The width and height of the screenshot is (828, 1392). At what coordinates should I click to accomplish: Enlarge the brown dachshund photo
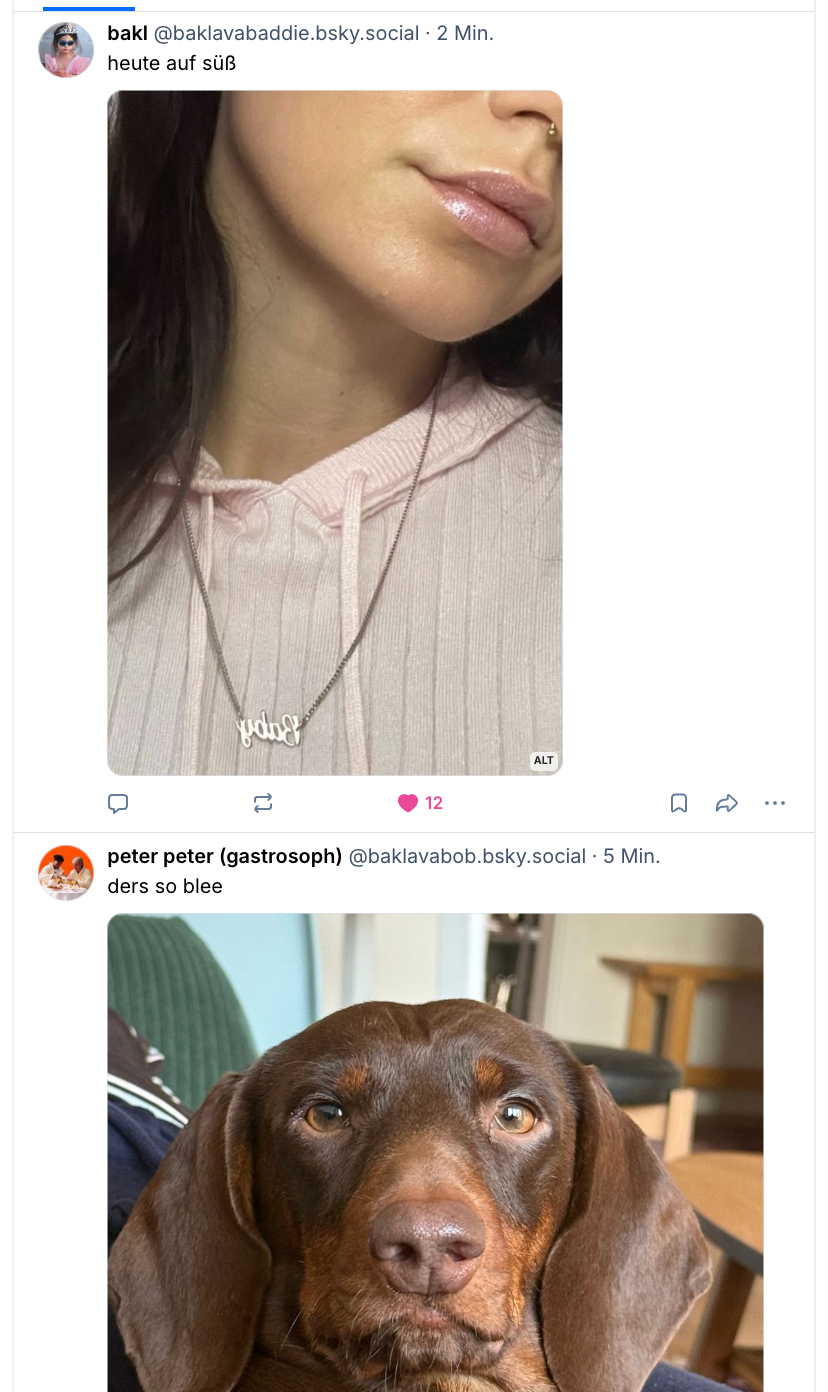435,1150
